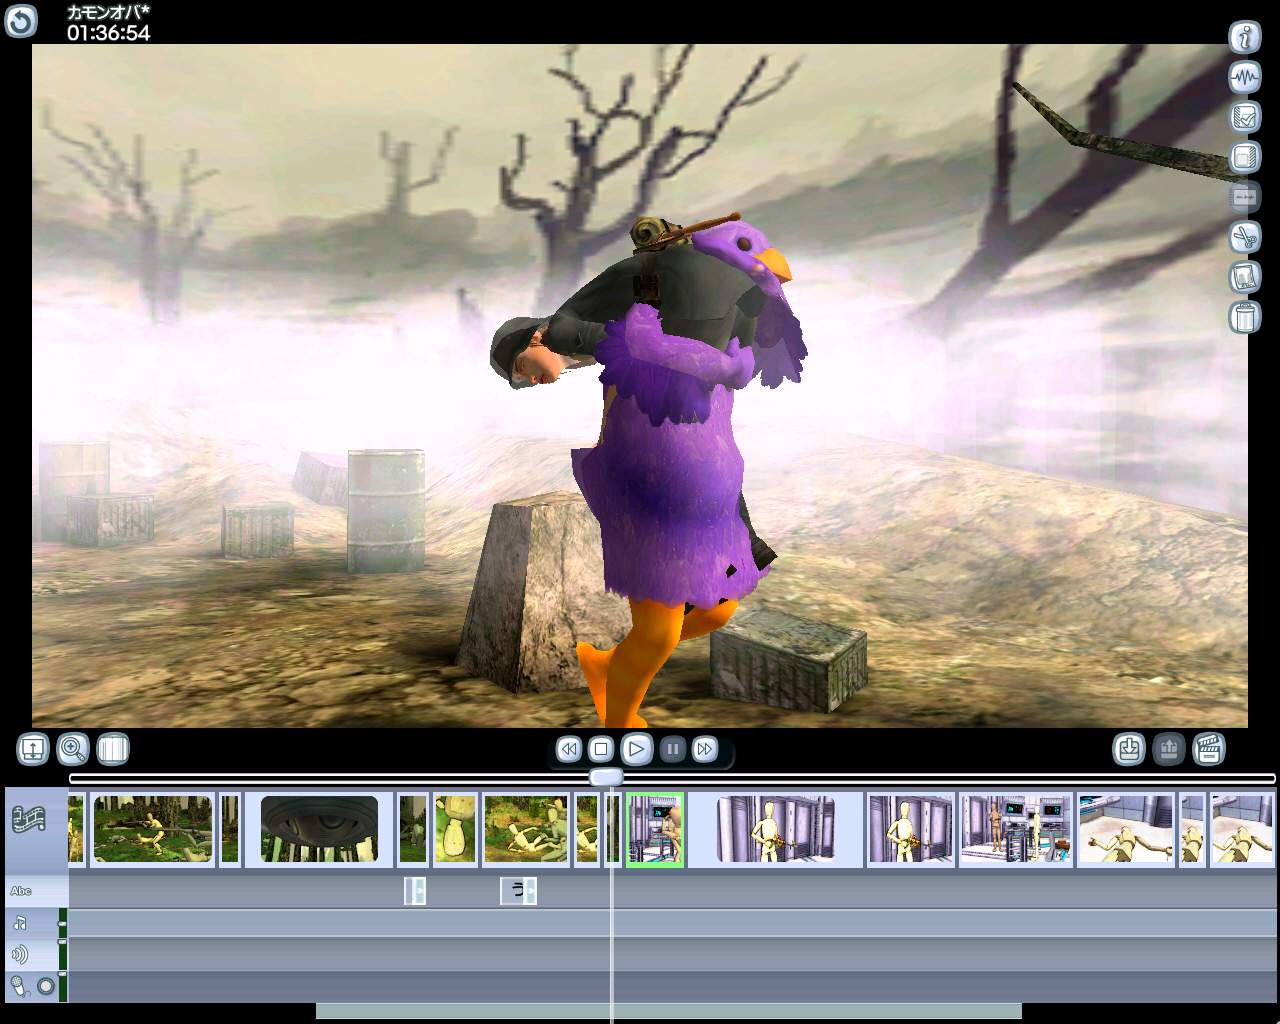Screen dimensions: 1280x1024
Task: Delete the selection with the trash can
Action: click(x=1244, y=317)
